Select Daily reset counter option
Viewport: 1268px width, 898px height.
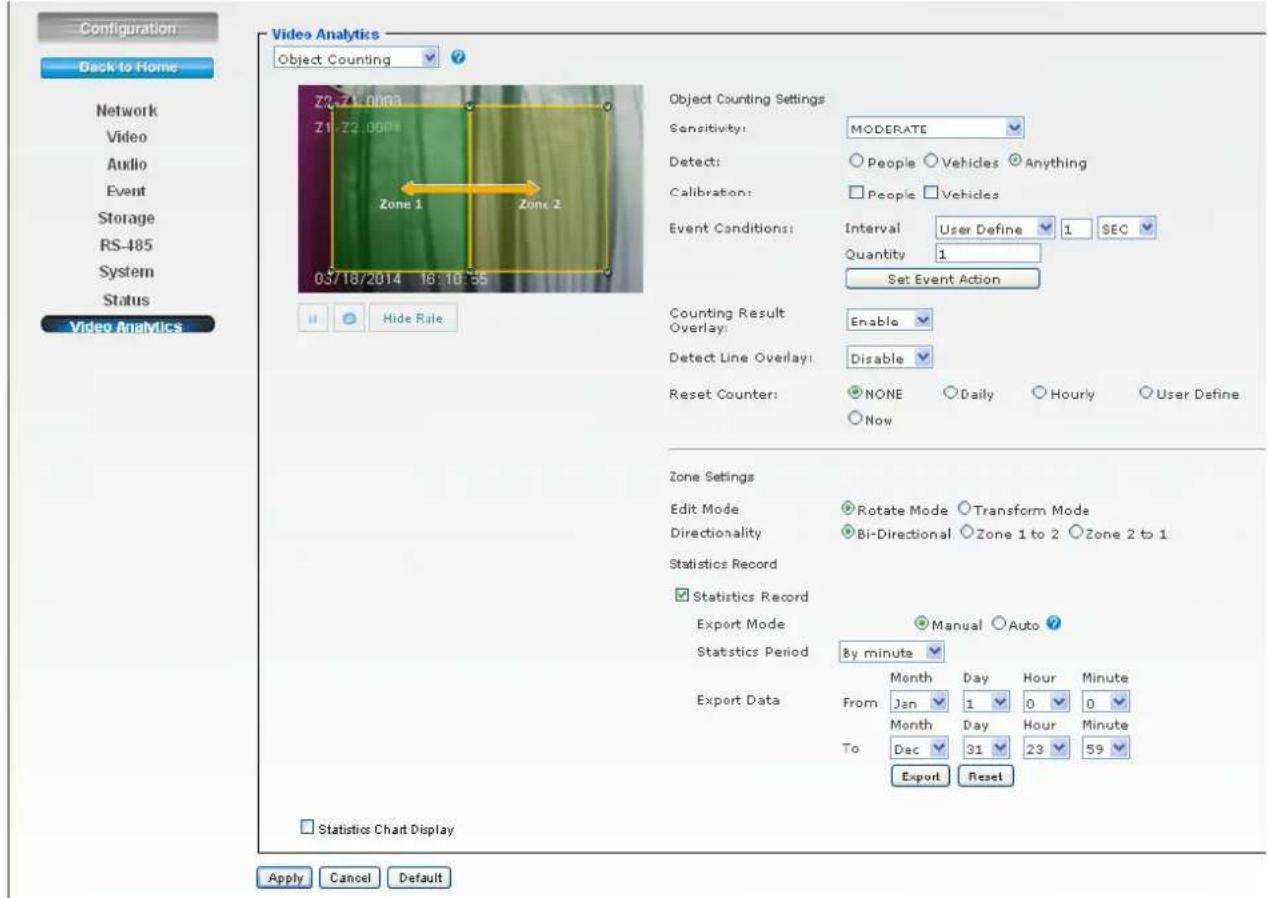tap(950, 394)
